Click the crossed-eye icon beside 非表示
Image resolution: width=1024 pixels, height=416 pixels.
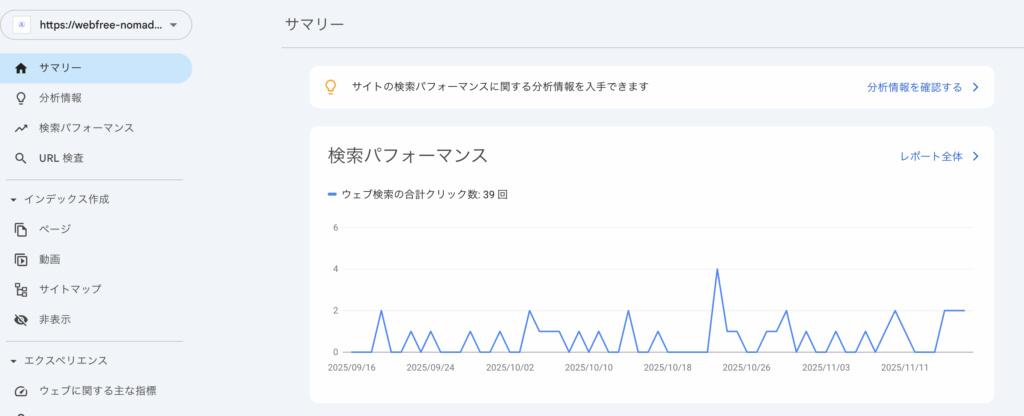coord(21,319)
